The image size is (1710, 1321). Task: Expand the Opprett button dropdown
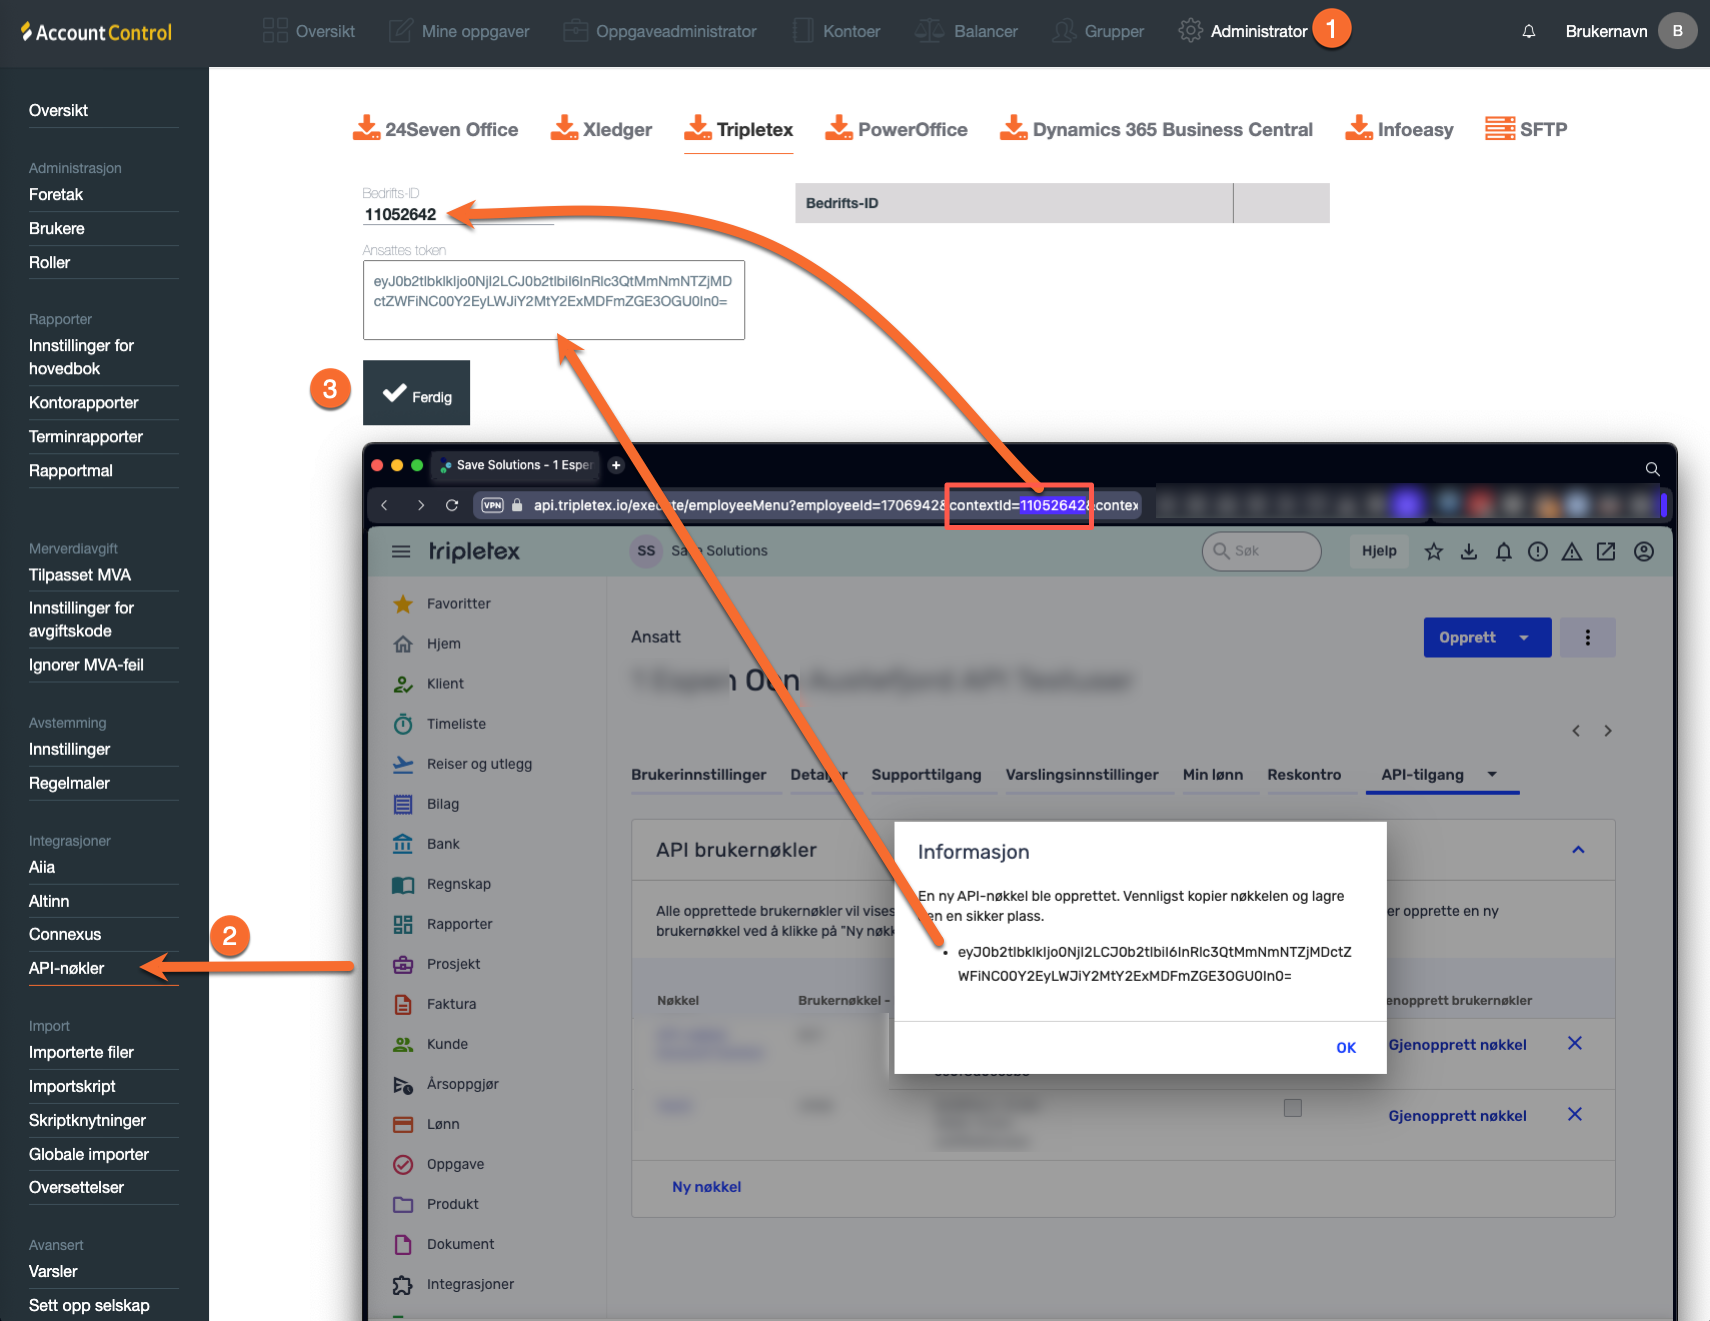pos(1524,638)
